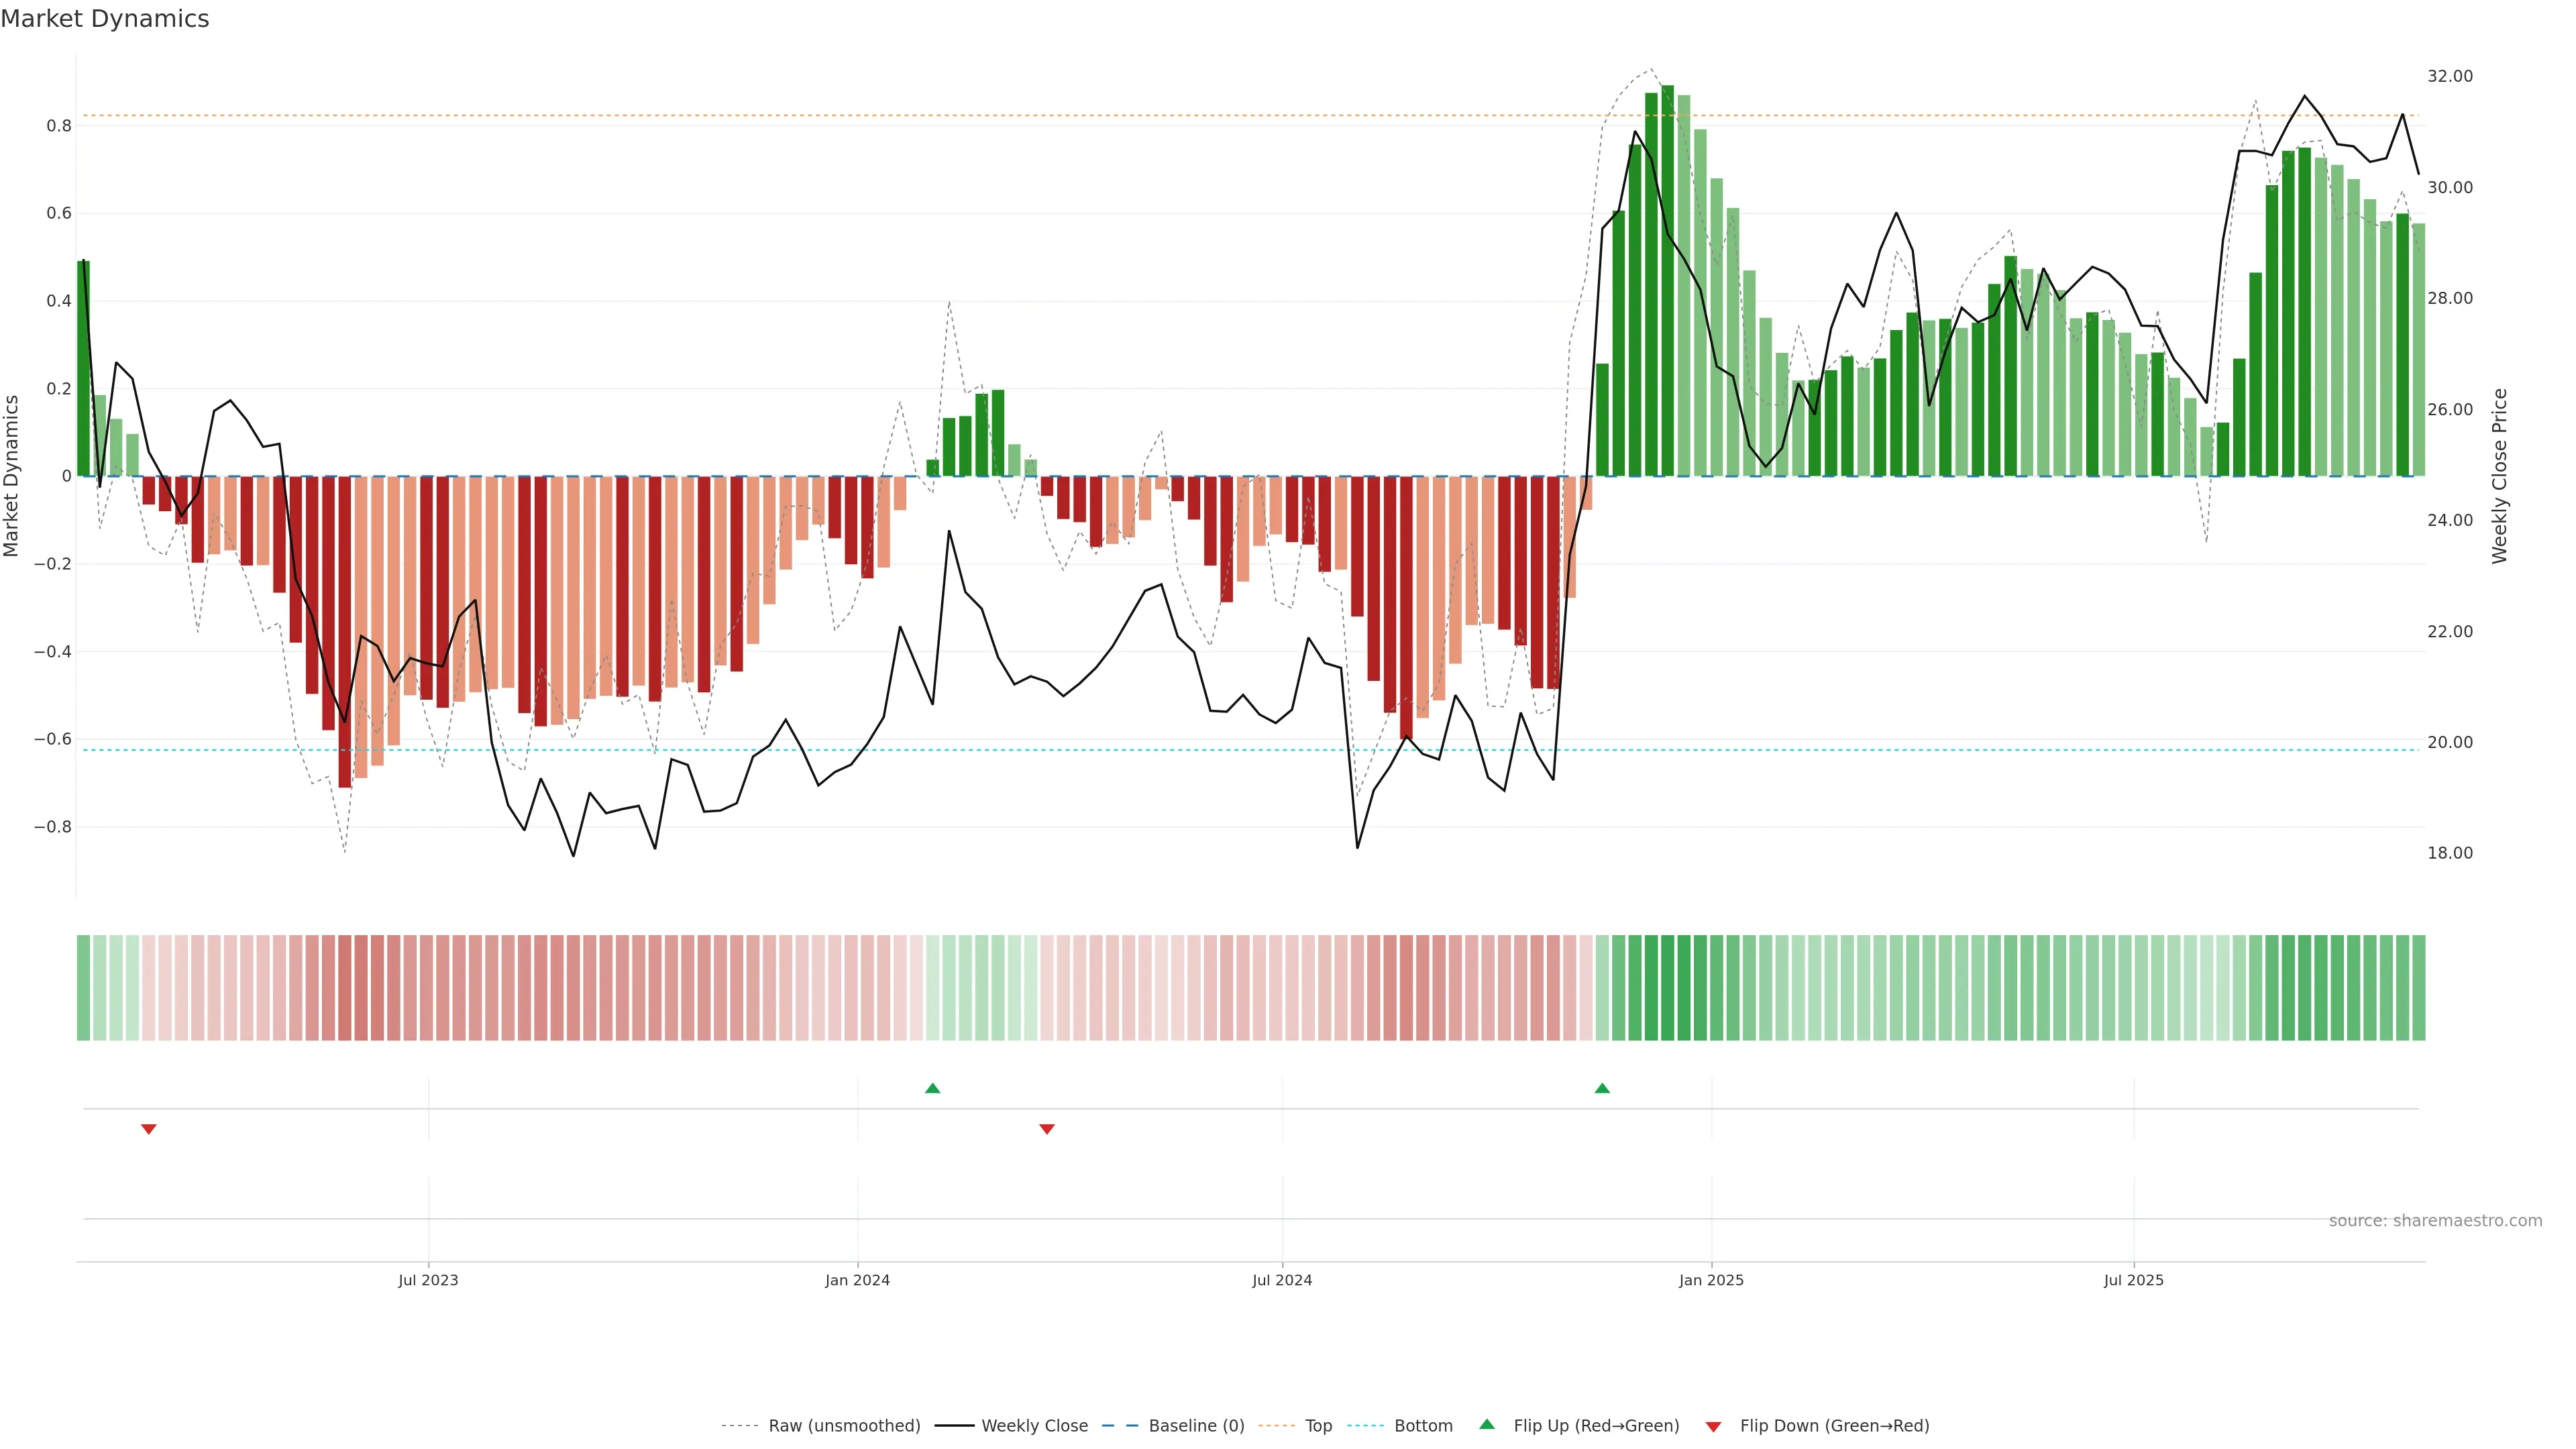This screenshot has height=1449, width=2576.
Task: Click the source: sharemaestro.com text
Action: click(2435, 1221)
